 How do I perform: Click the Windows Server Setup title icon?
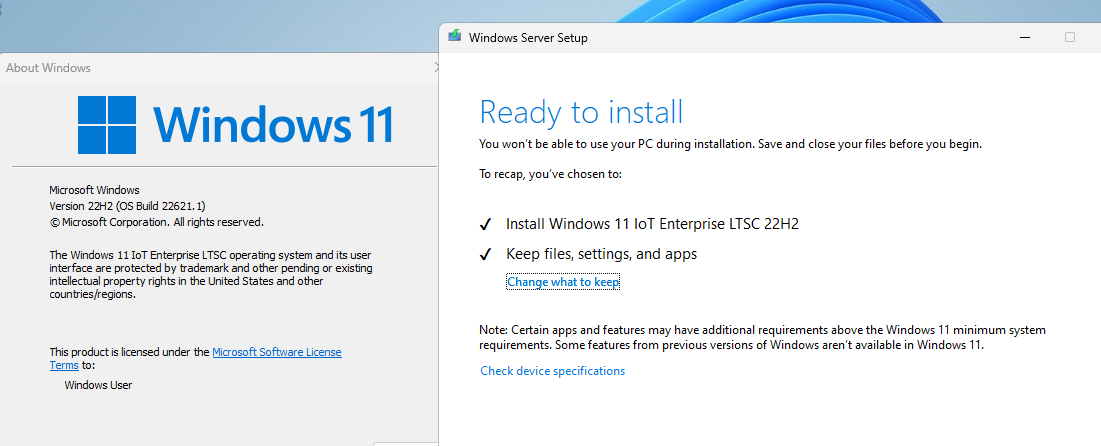click(455, 37)
